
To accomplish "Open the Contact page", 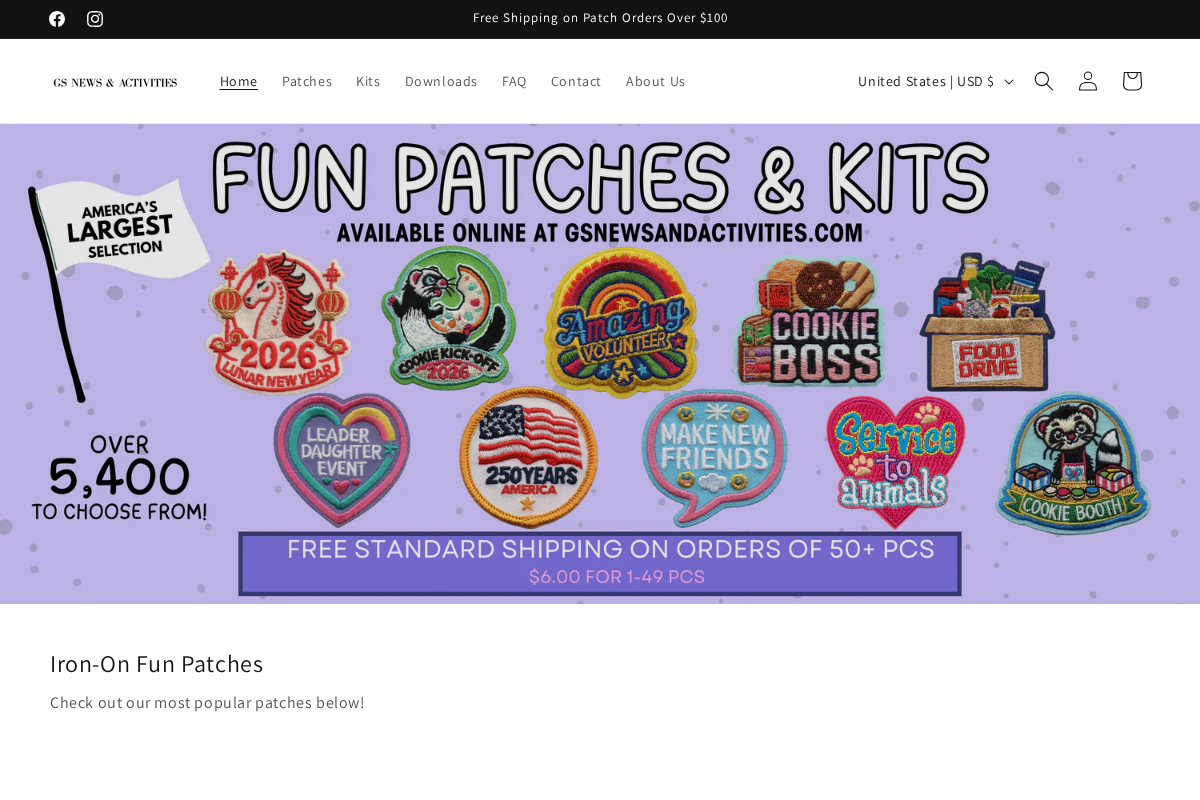I will (x=576, y=81).
